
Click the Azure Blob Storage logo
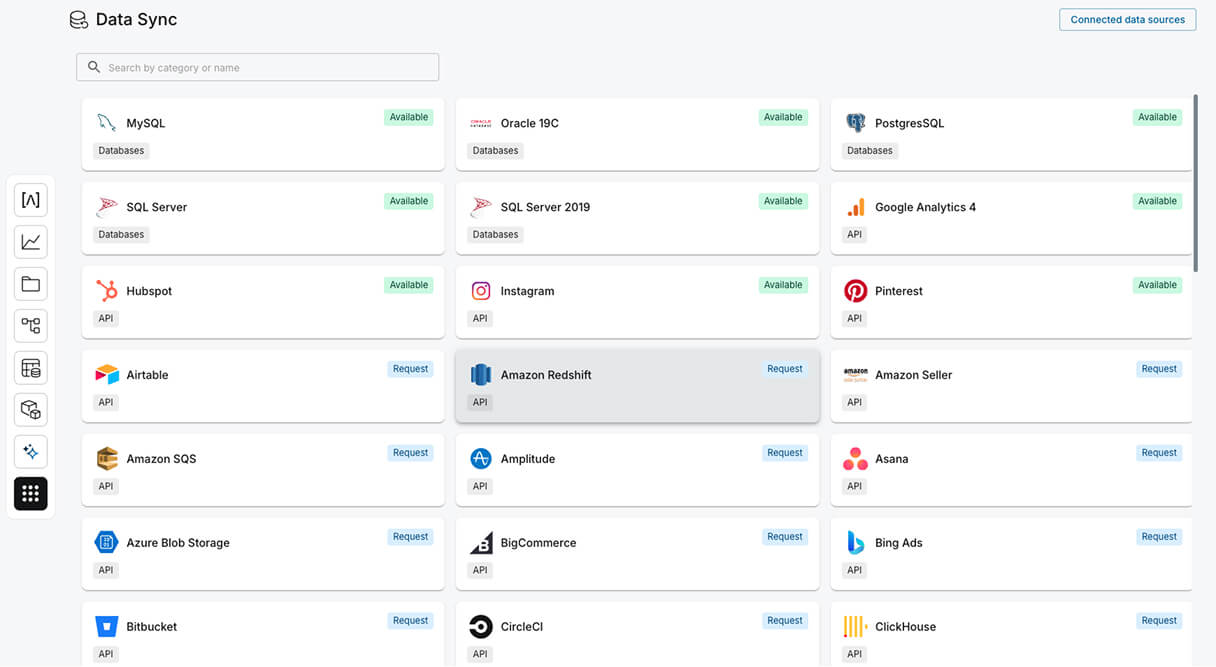coord(106,543)
